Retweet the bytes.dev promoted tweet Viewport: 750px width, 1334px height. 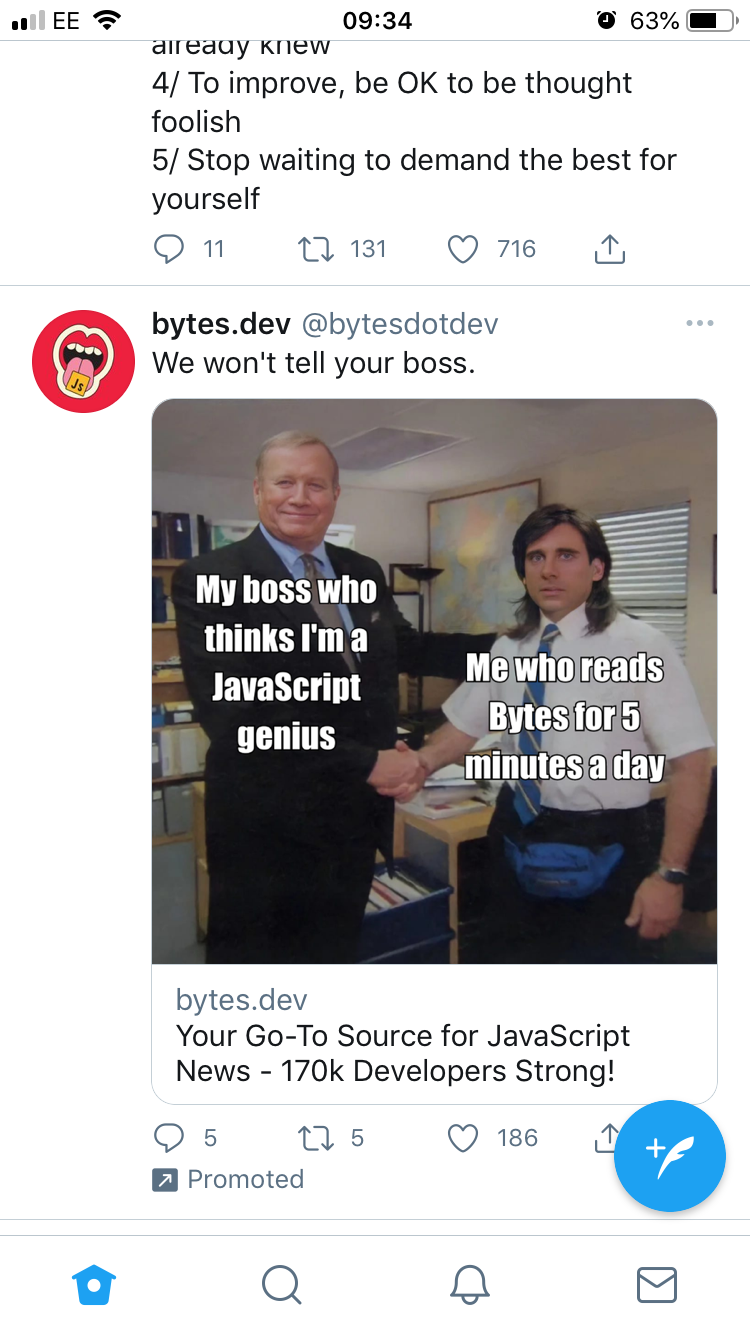pos(317,1138)
